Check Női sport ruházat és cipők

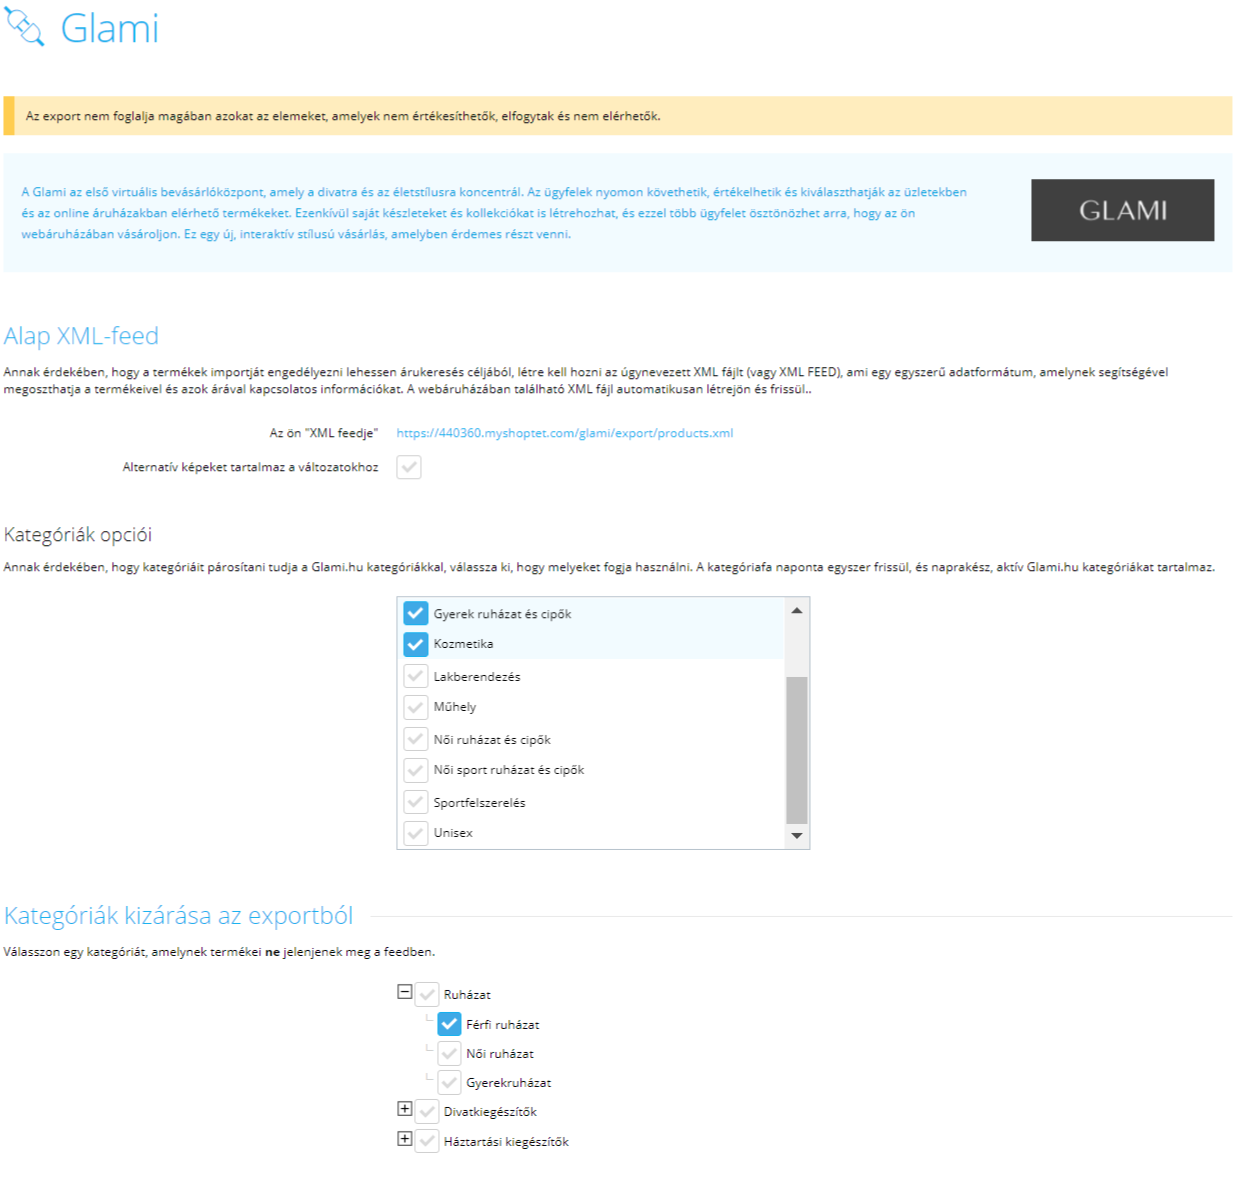[416, 770]
